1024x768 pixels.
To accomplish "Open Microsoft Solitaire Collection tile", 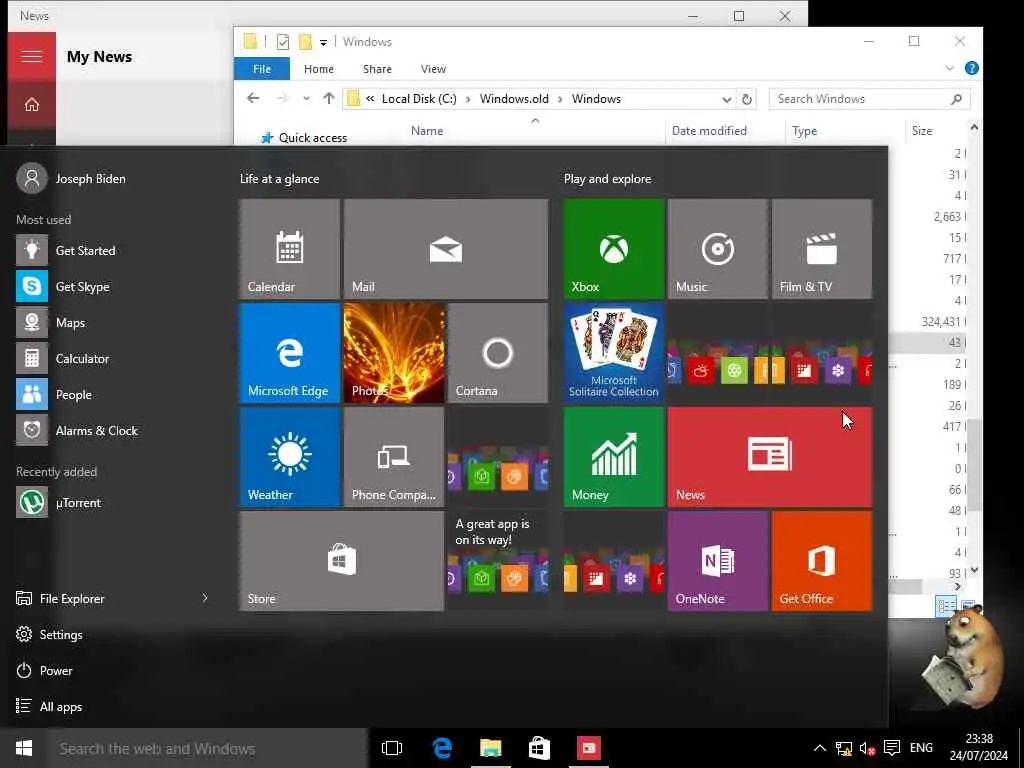I will 613,353.
